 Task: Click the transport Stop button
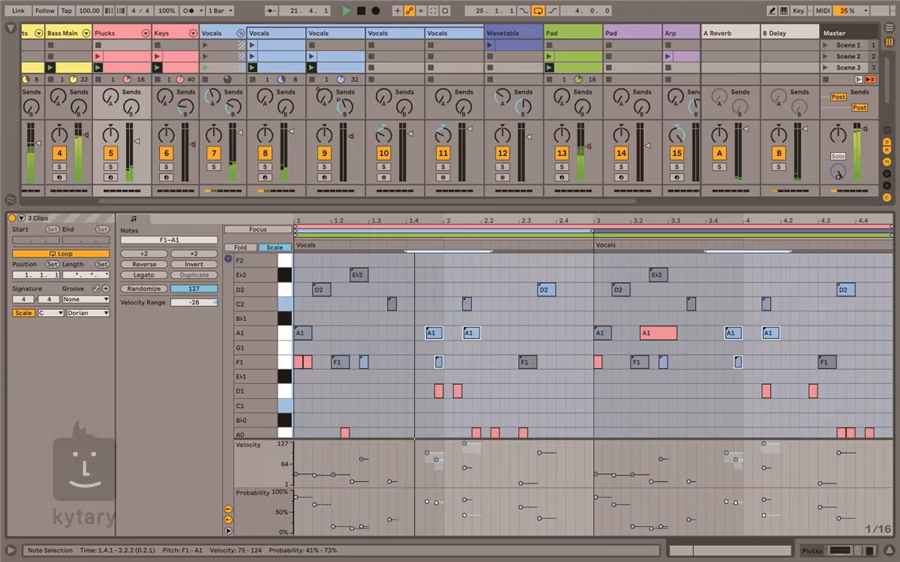(361, 10)
